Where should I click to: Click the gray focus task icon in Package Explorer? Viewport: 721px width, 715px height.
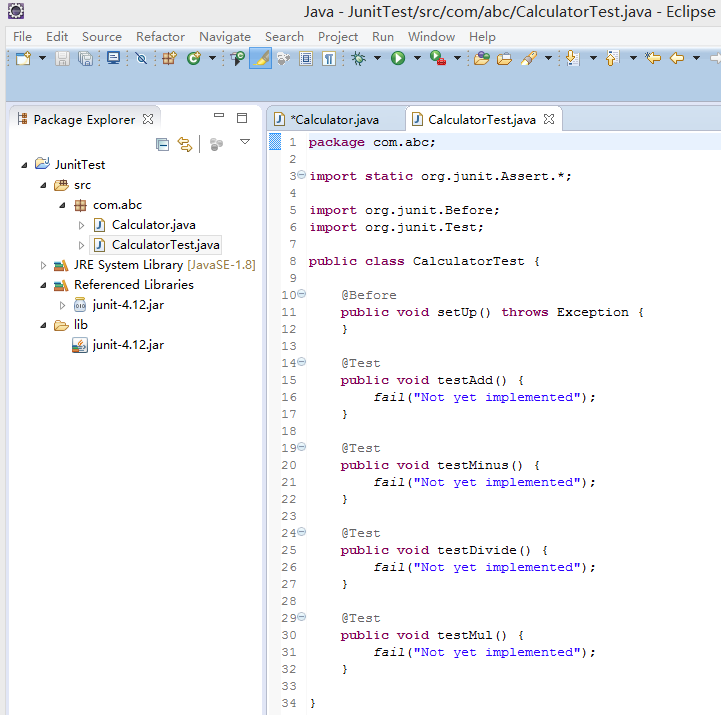[216, 144]
